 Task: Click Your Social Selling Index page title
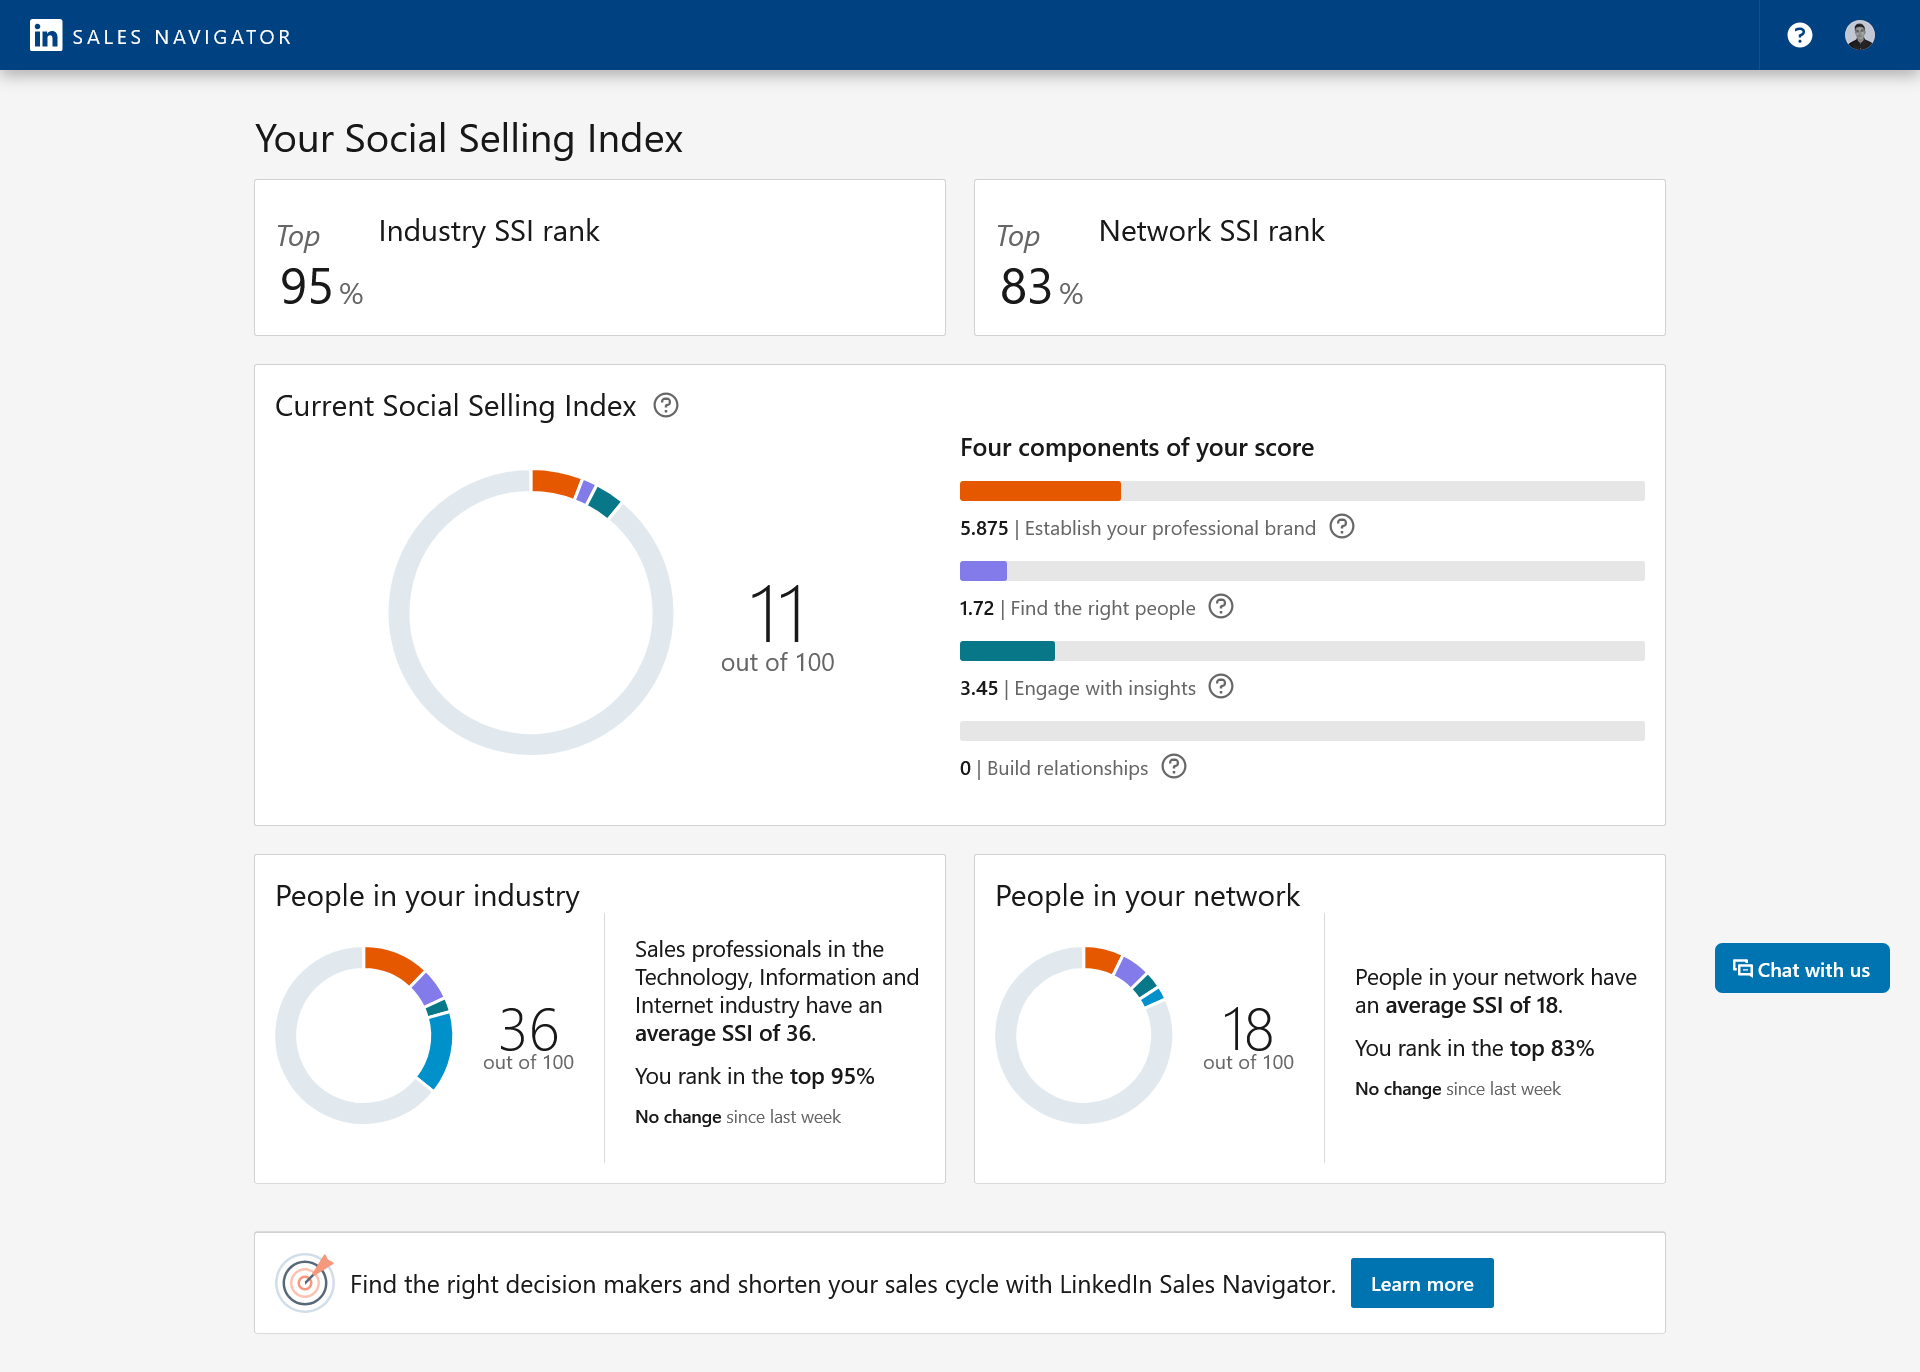469,139
